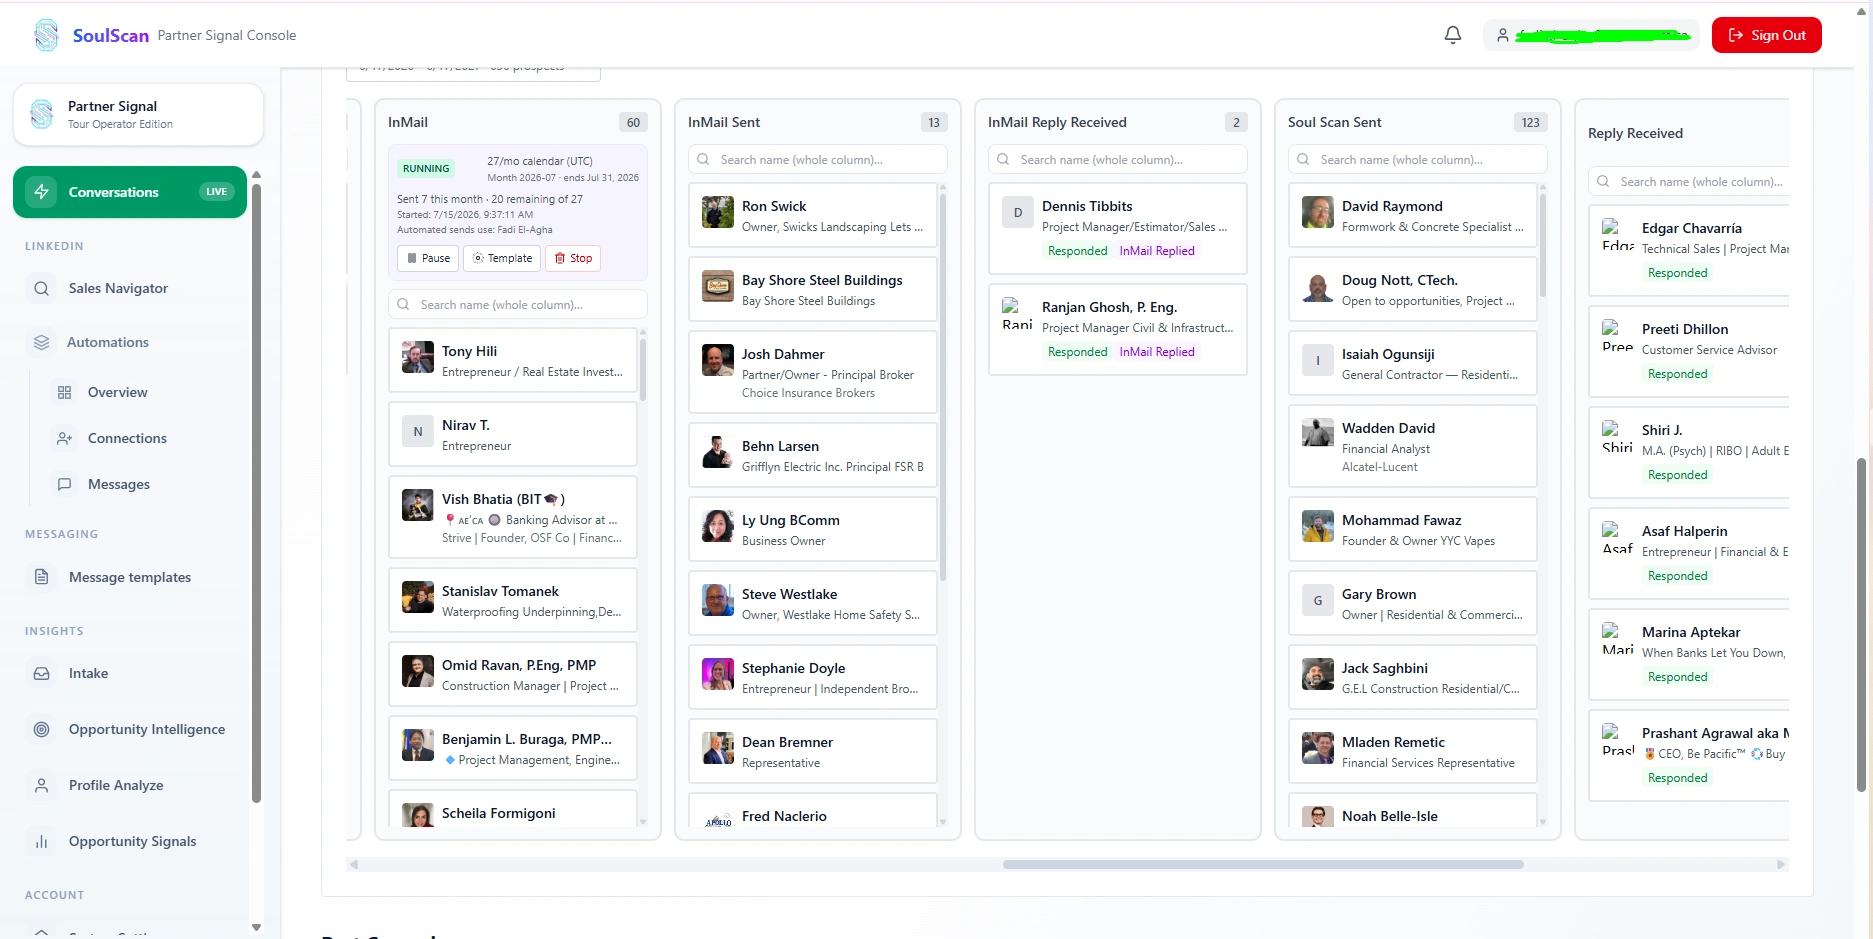Image resolution: width=1873 pixels, height=939 pixels.
Task: Click David Raymond's profile picture
Action: pyautogui.click(x=1317, y=212)
